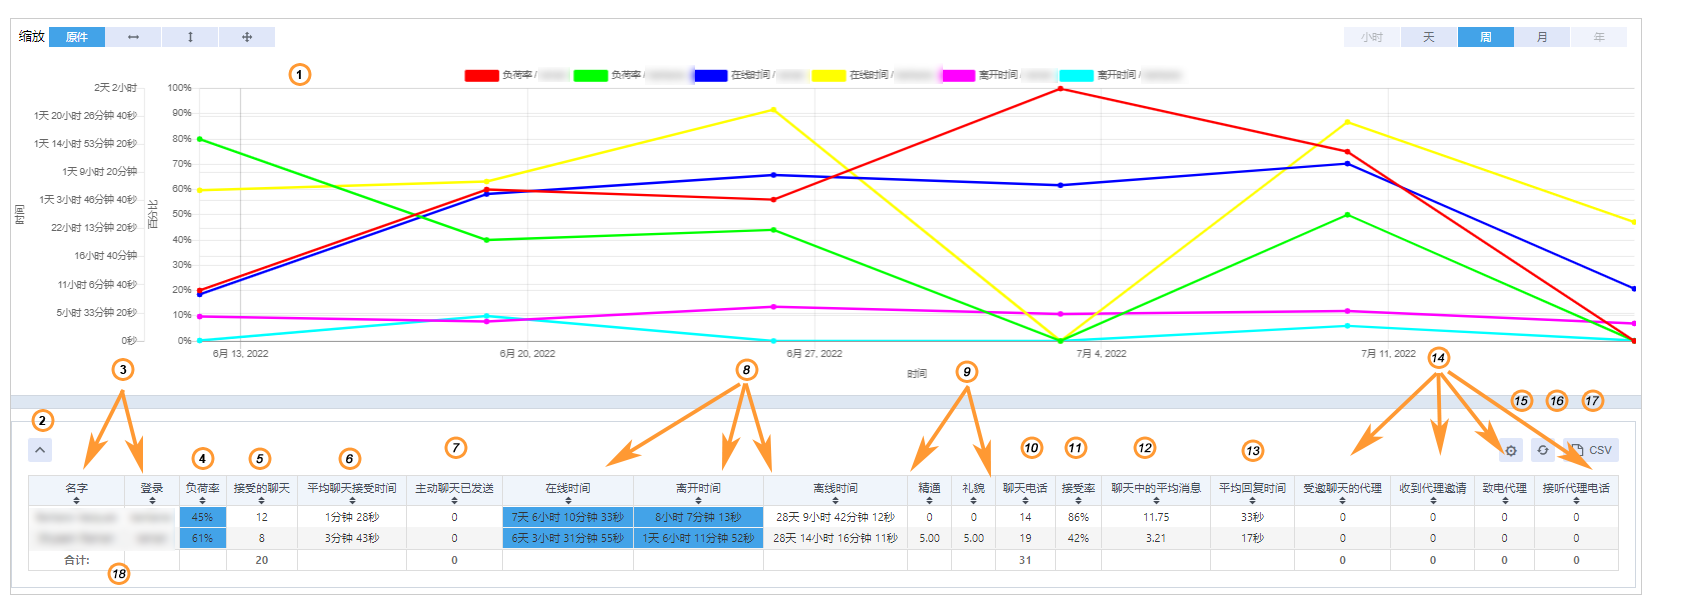Viewport: 1700px width, 600px height.
Task: Sort by 离开时间 column header
Action: (x=698, y=491)
